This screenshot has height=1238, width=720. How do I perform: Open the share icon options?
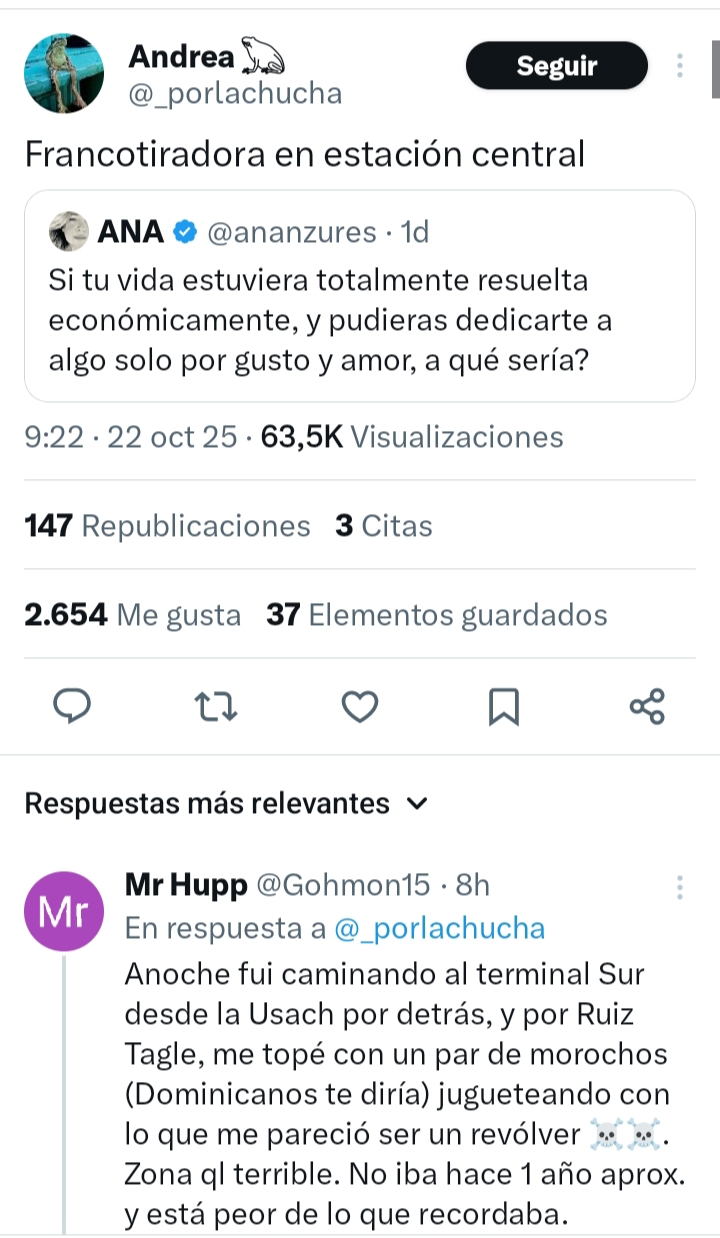[x=647, y=707]
